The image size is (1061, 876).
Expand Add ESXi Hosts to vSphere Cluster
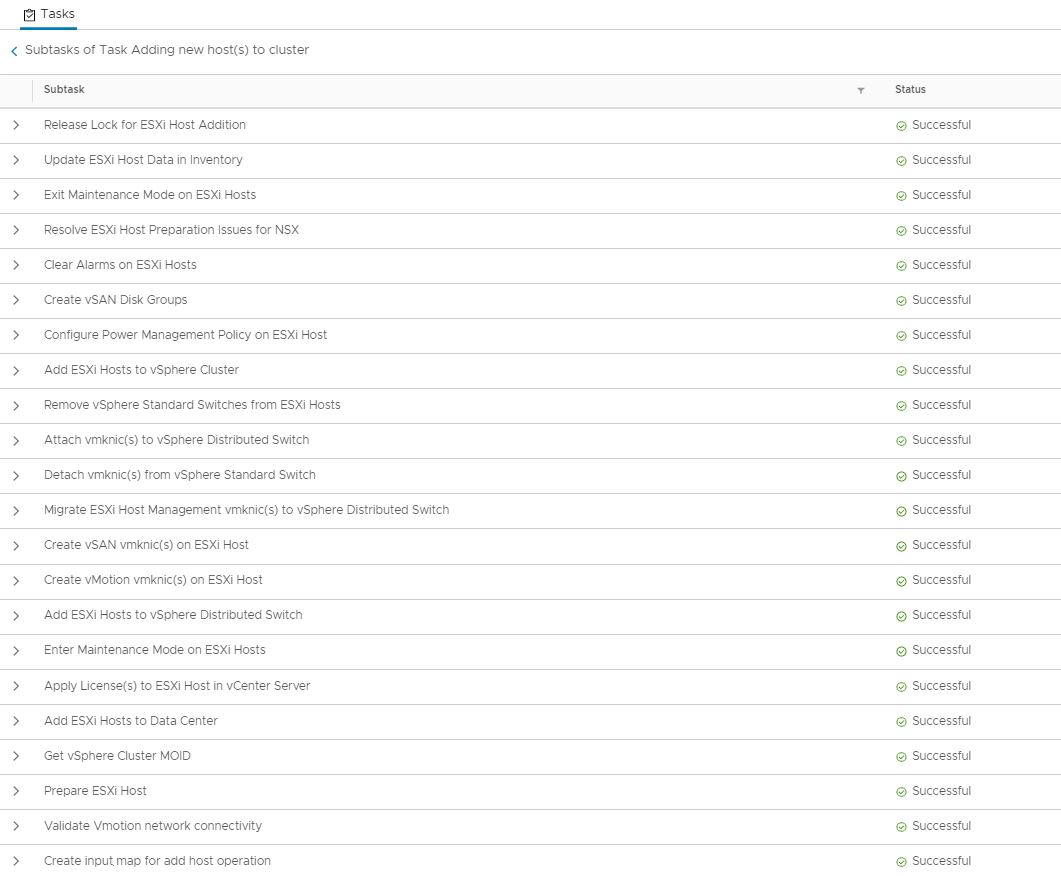click(x=16, y=370)
